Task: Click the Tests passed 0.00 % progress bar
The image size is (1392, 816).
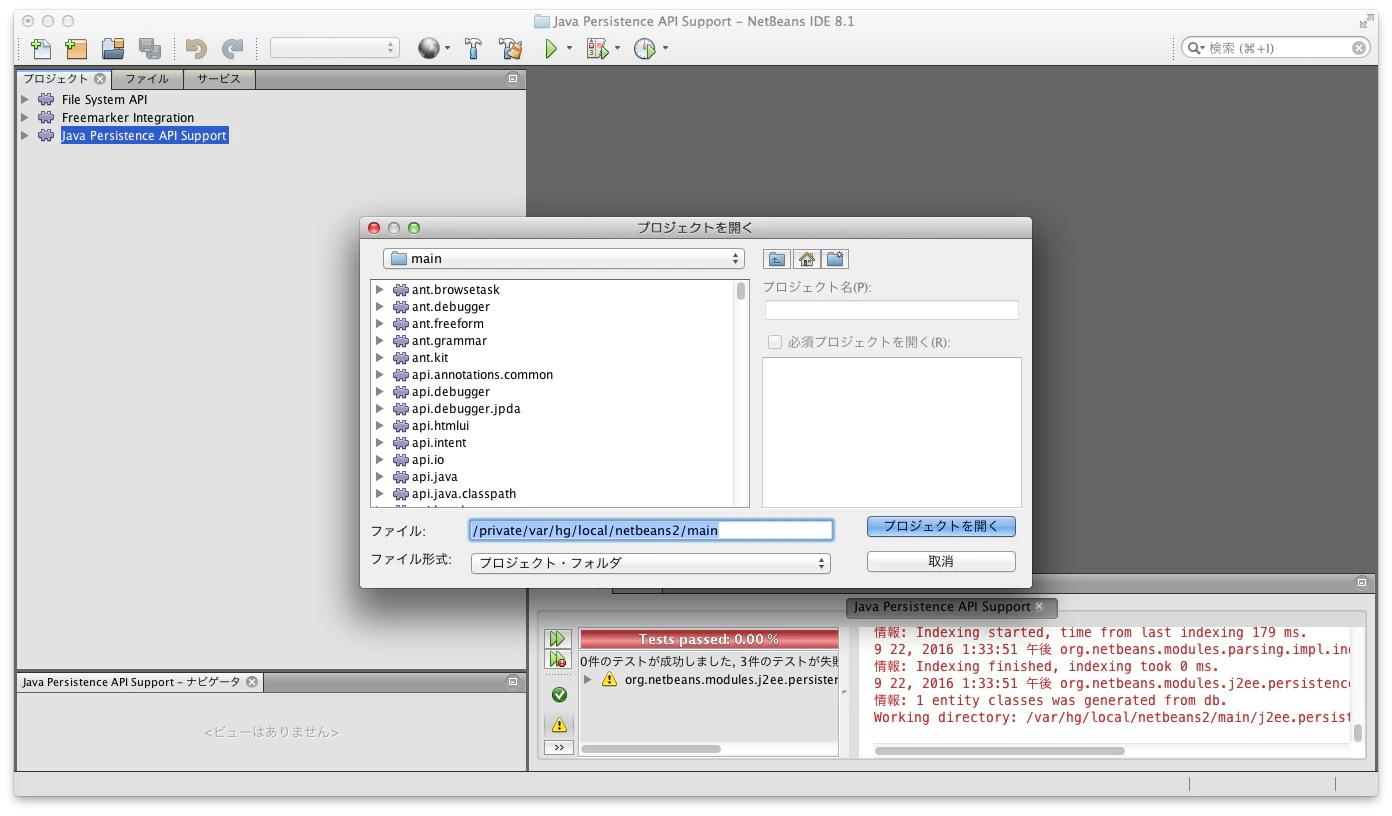Action: click(709, 639)
